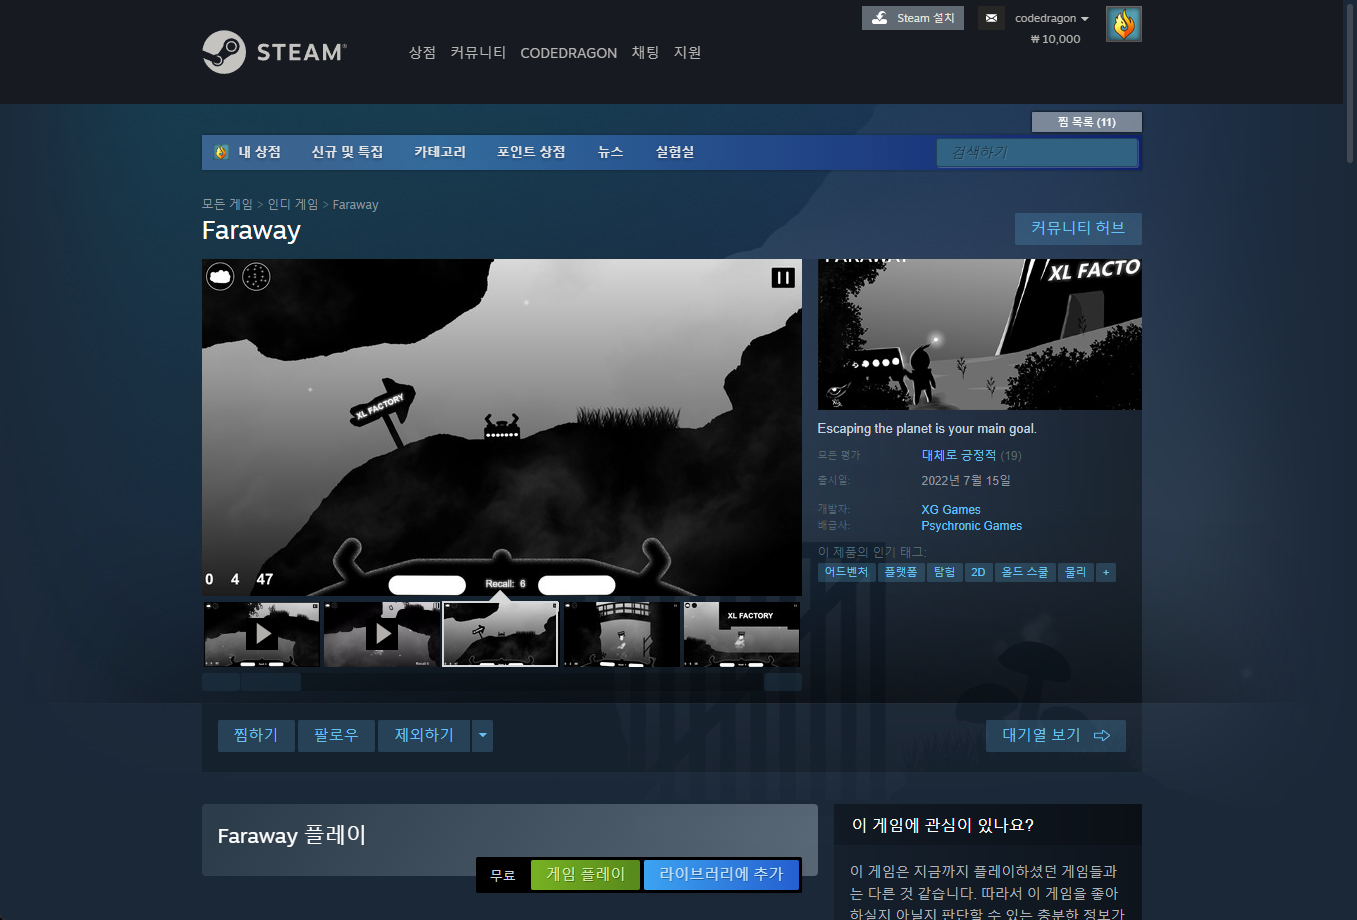Click the thumbnail strip scroll handle
1357x920 pixels.
pyautogui.click(x=271, y=682)
